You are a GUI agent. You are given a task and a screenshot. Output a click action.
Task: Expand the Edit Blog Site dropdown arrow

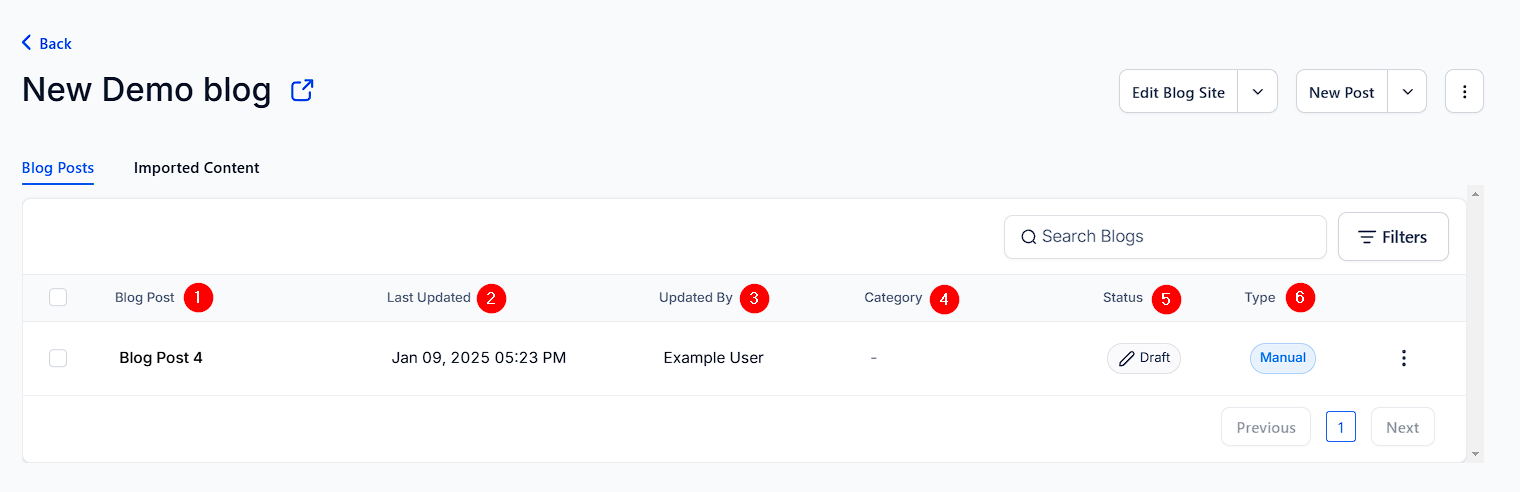coord(1258,92)
